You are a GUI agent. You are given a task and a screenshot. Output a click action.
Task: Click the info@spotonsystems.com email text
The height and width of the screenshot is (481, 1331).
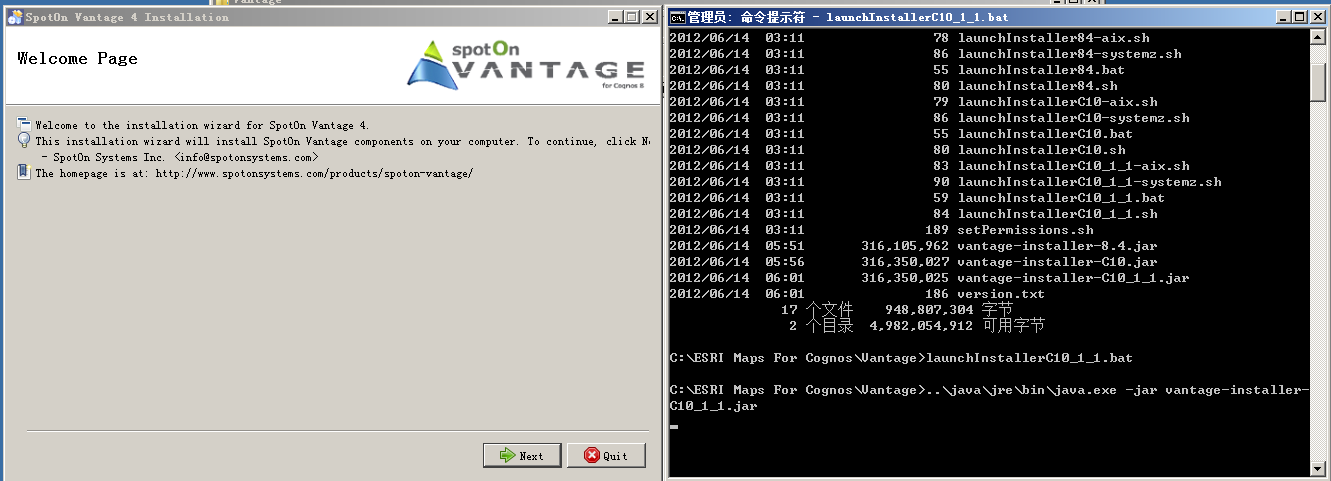coord(246,158)
